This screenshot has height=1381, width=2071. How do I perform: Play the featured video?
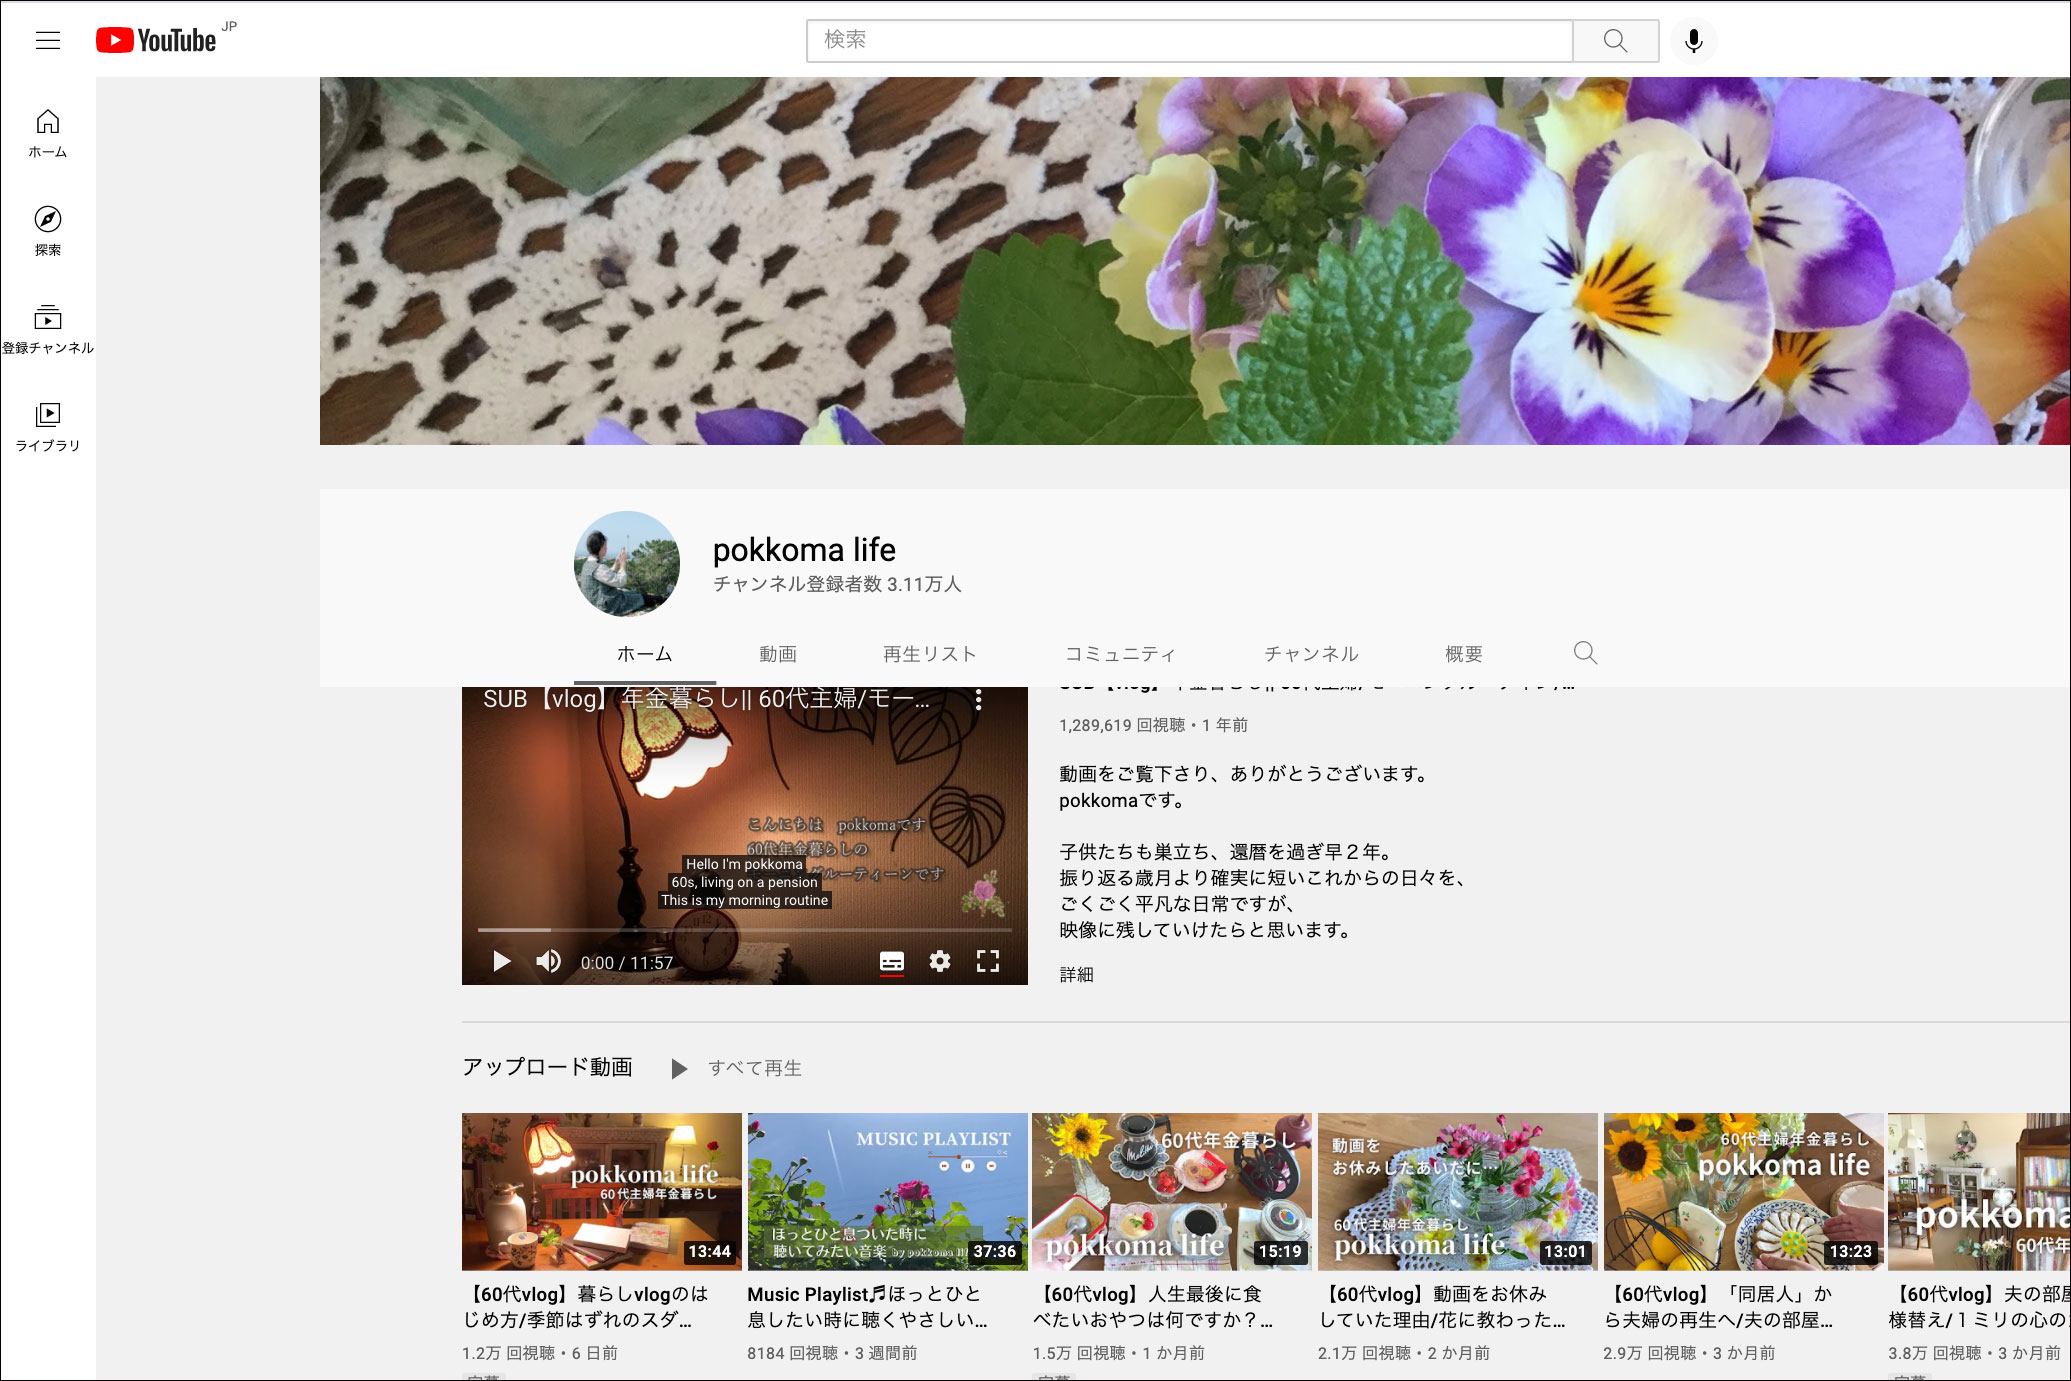pos(502,961)
